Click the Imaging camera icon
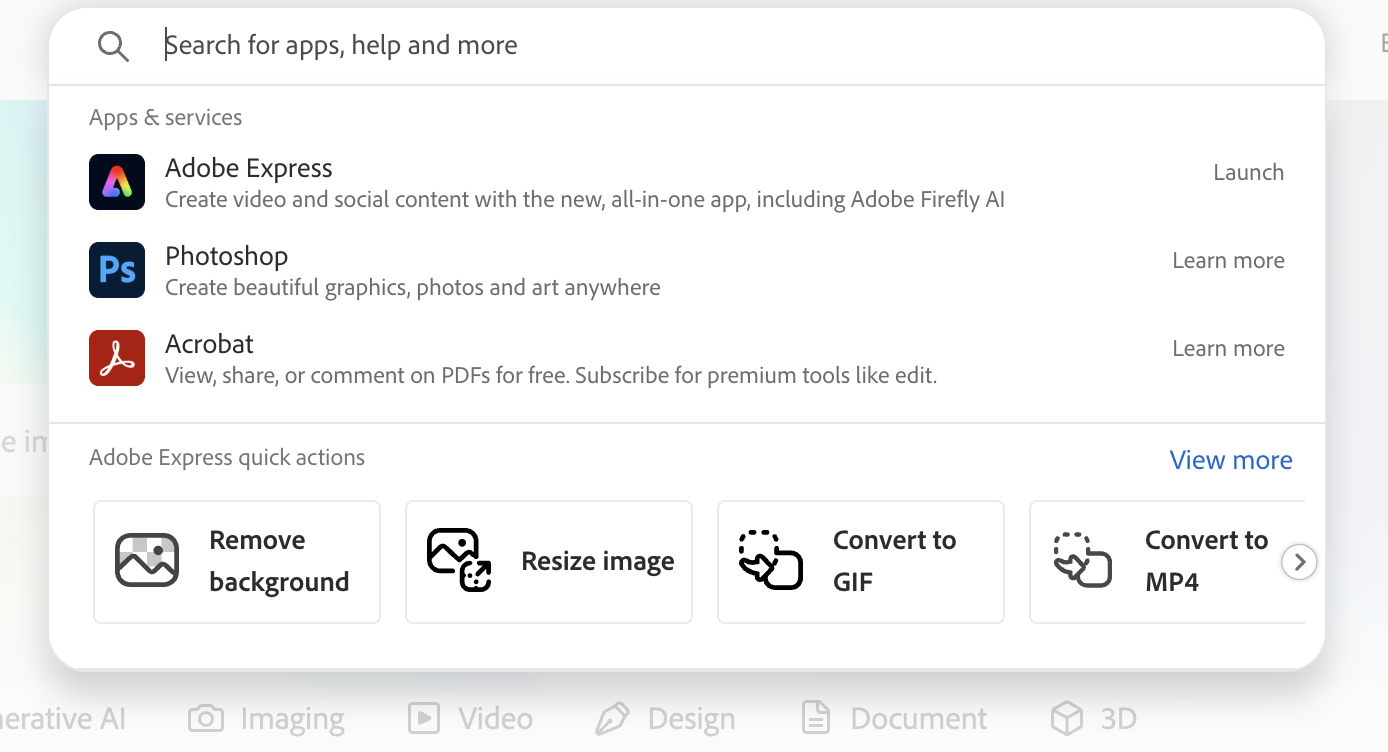This screenshot has height=752, width=1388. (x=205, y=717)
